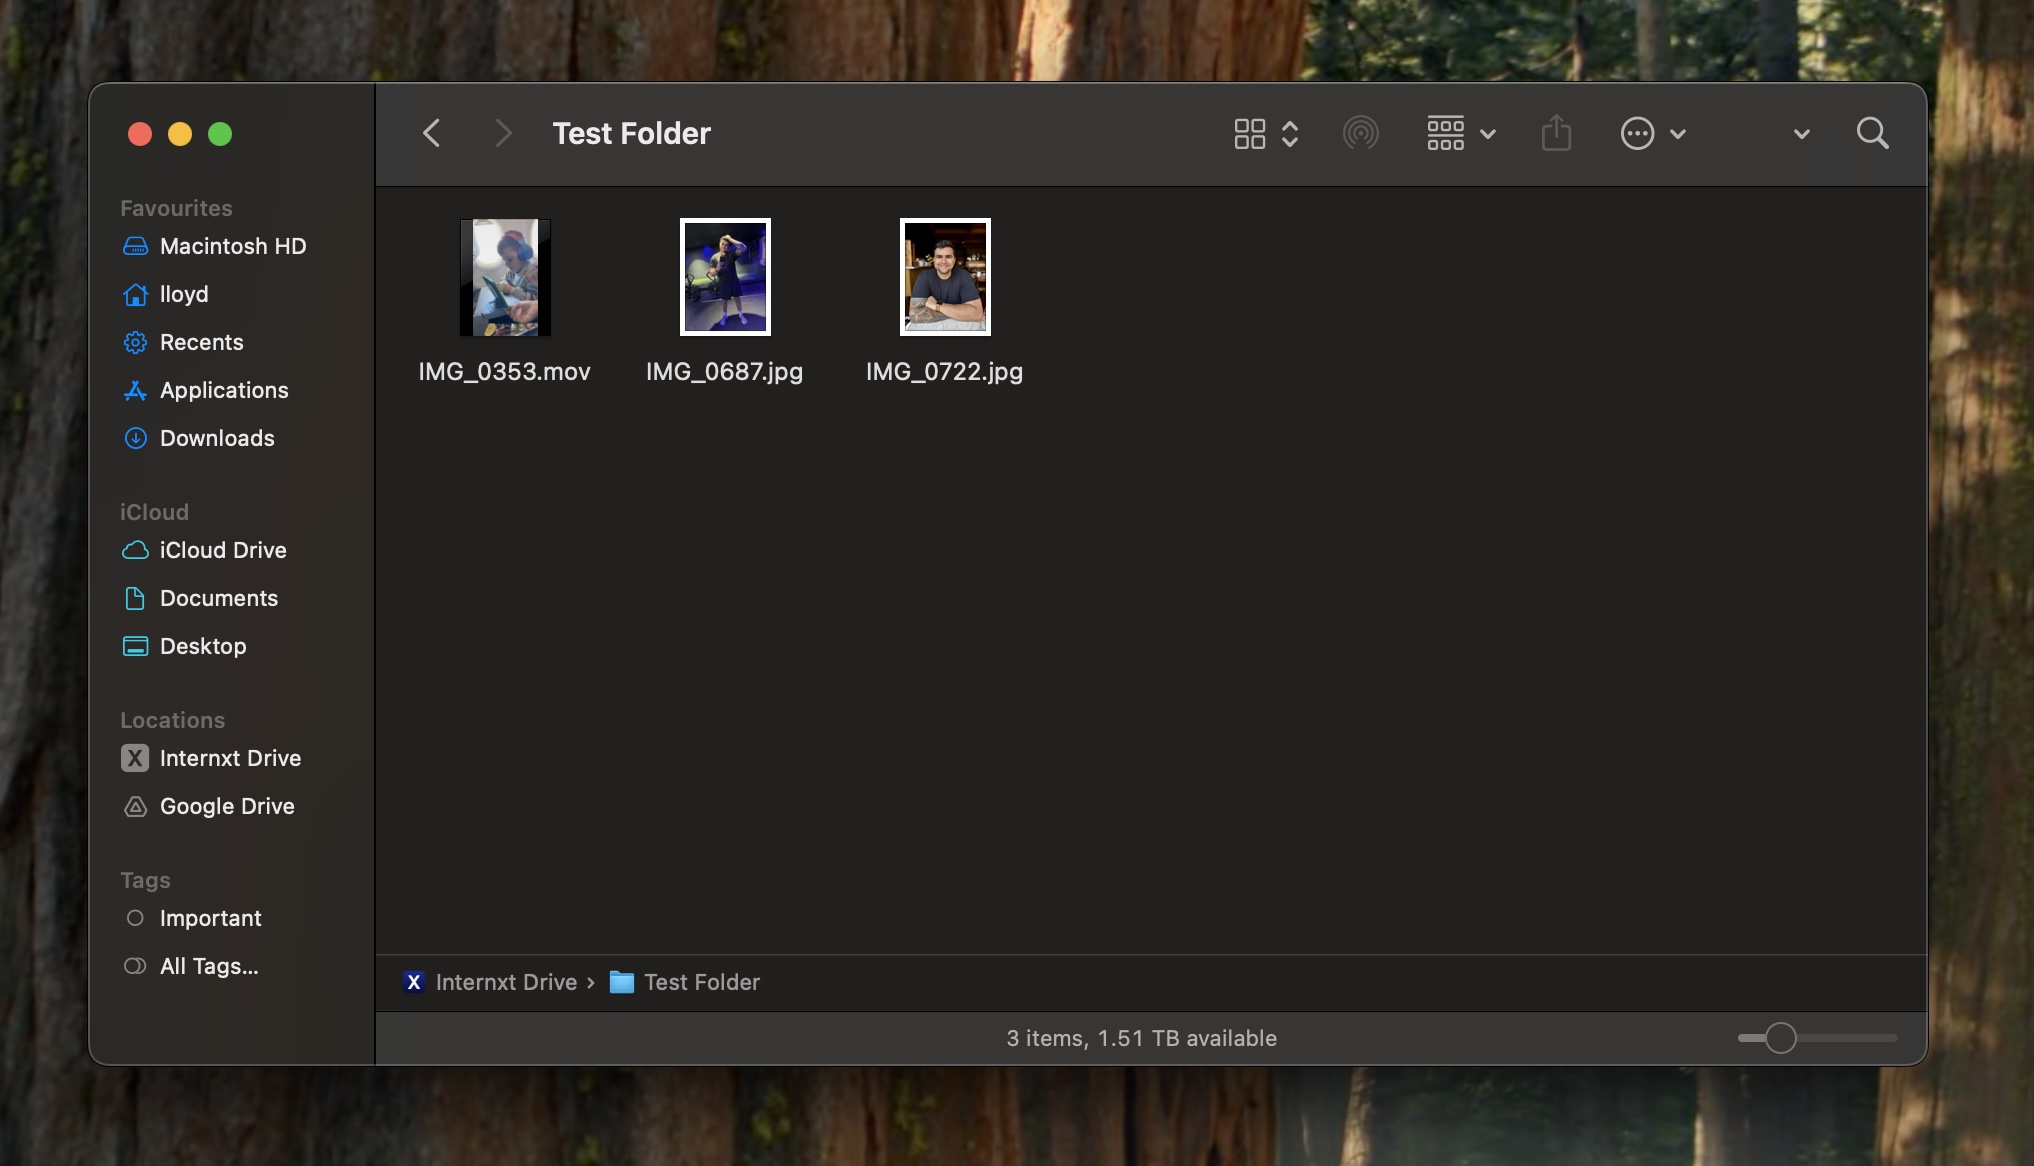Click the Search magnifier icon
The image size is (2034, 1166).
click(x=1872, y=133)
